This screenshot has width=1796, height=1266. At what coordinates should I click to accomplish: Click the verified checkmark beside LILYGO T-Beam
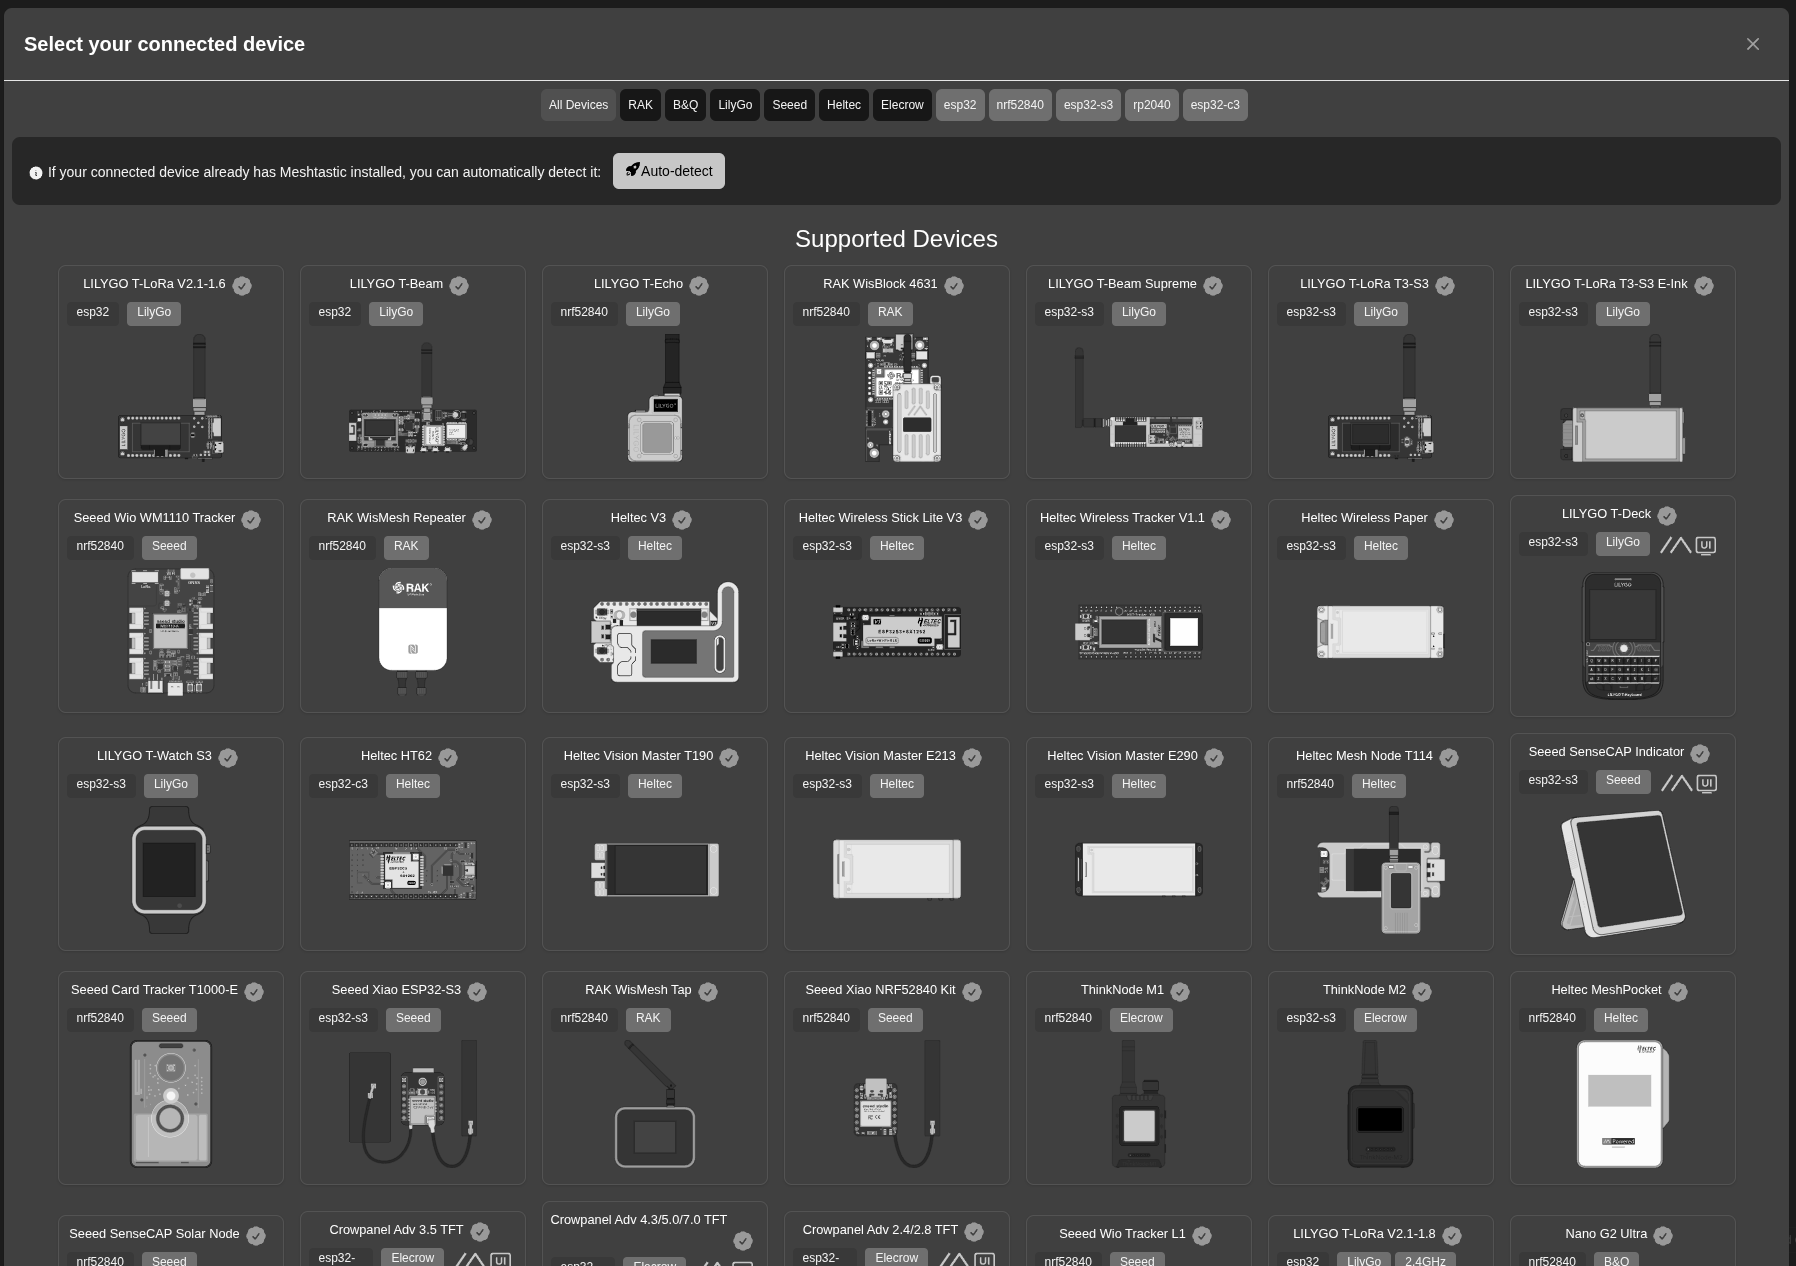coord(459,286)
